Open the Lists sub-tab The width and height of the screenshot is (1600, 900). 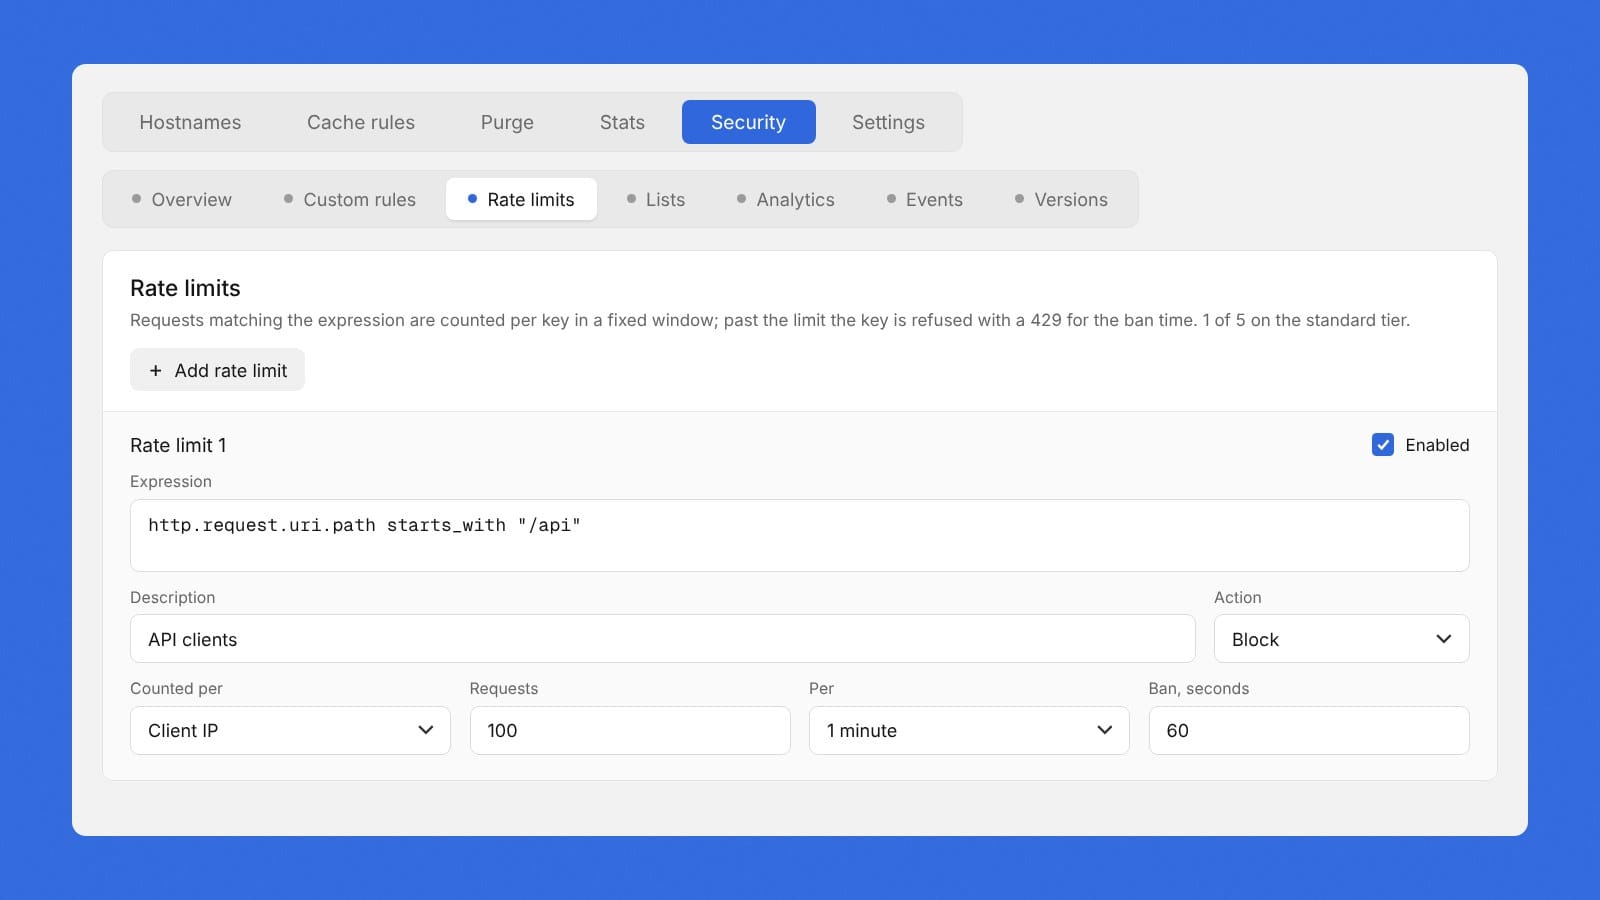pos(656,199)
